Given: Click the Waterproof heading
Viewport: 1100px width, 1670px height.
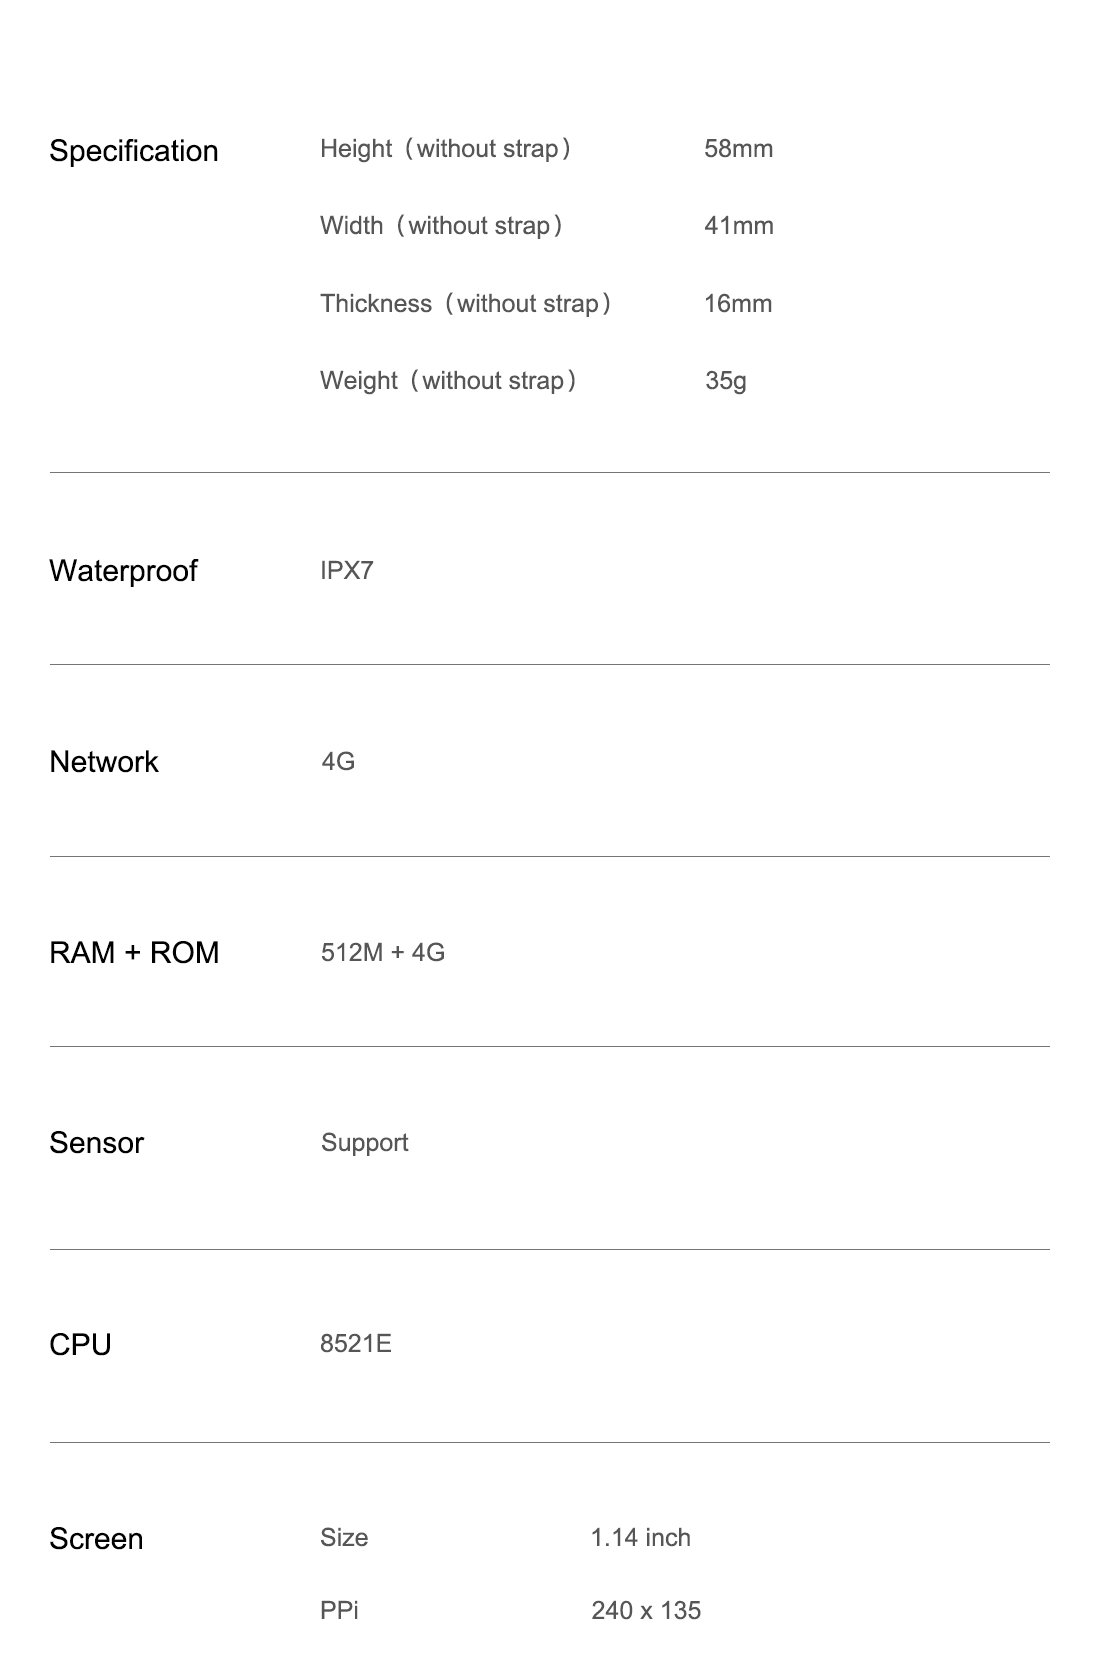Looking at the screenshot, I should pos(123,571).
